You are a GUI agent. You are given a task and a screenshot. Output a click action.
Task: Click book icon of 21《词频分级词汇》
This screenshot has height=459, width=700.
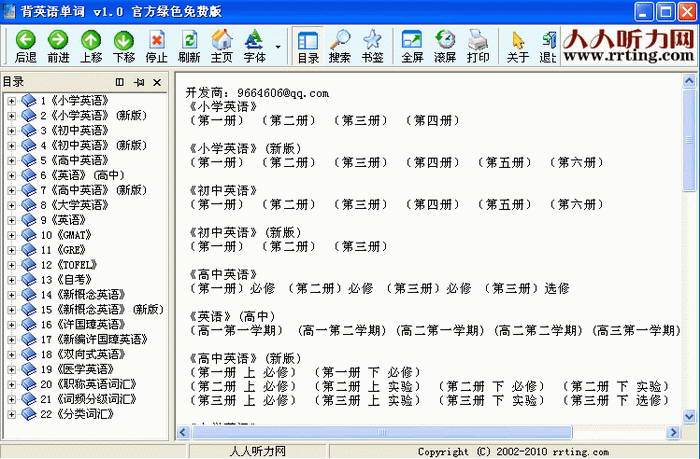point(29,399)
